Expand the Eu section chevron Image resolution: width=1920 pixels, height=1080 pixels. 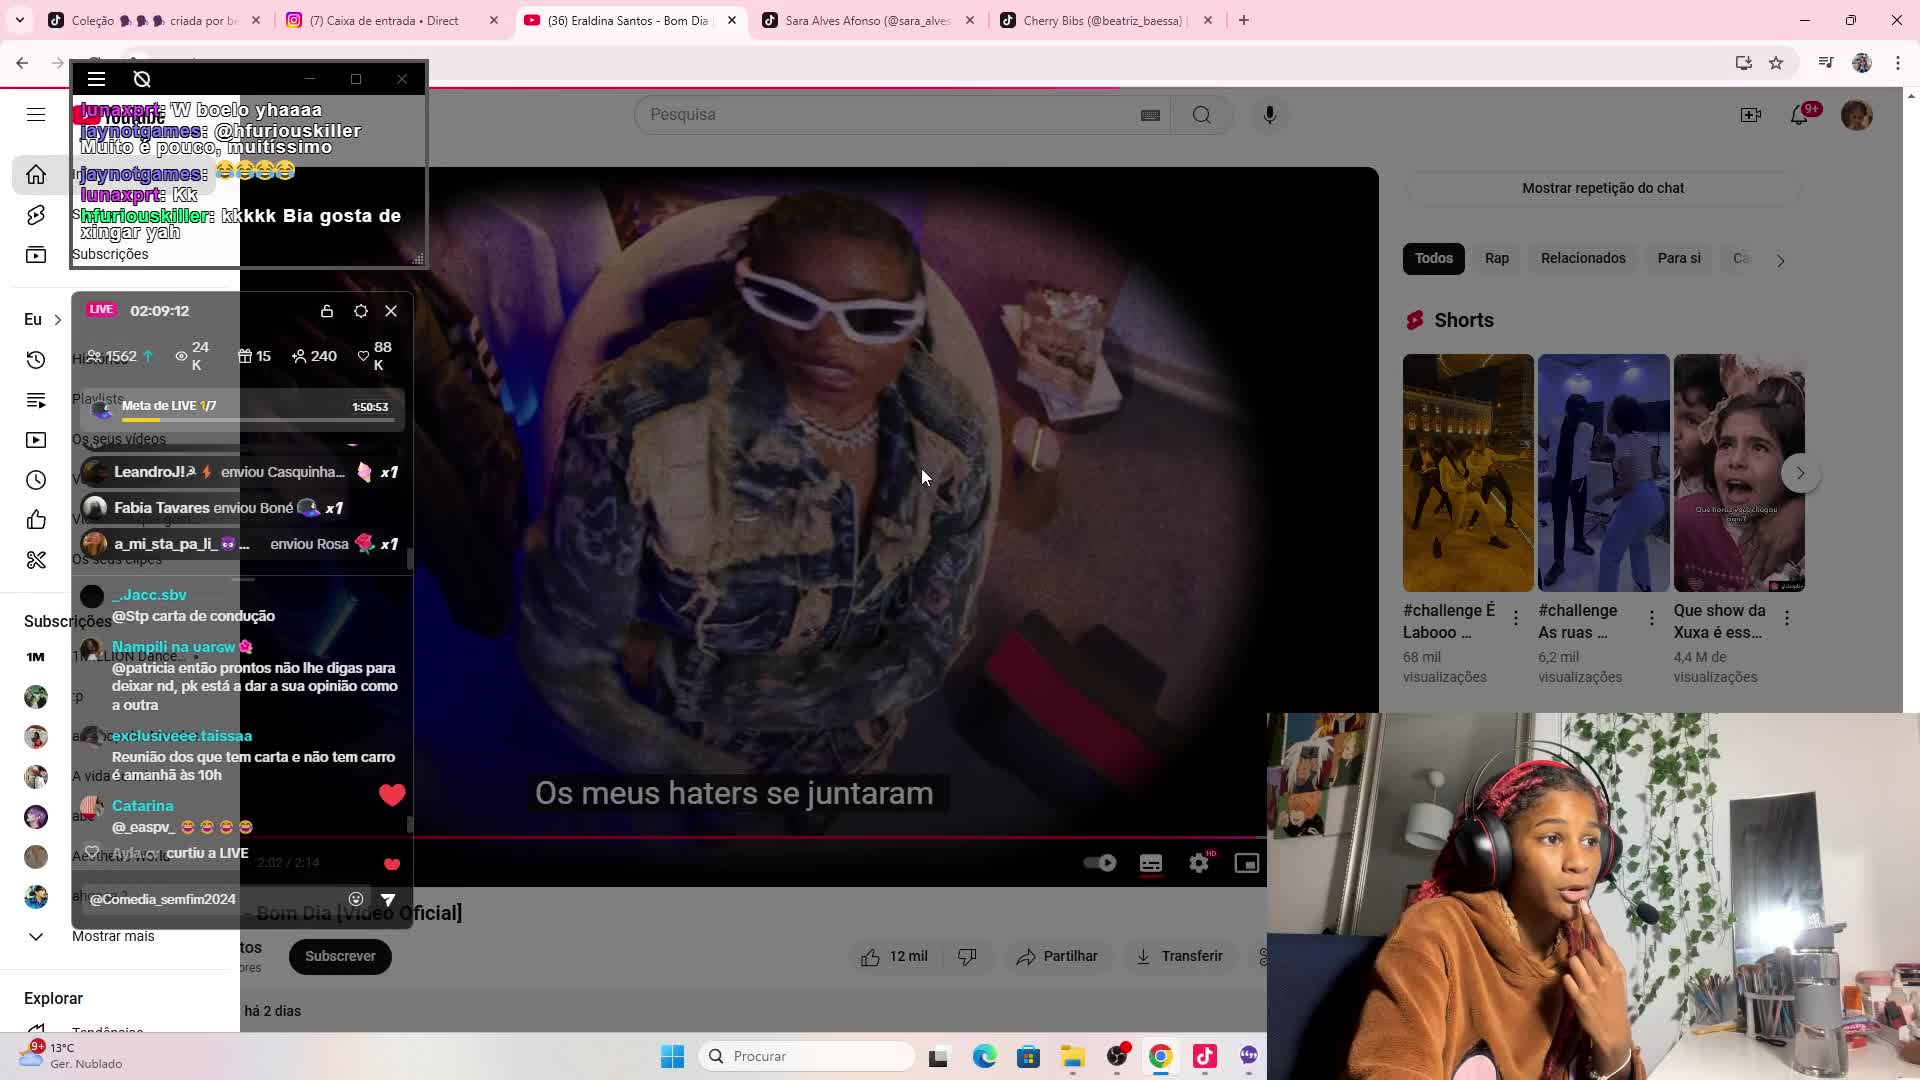[58, 320]
